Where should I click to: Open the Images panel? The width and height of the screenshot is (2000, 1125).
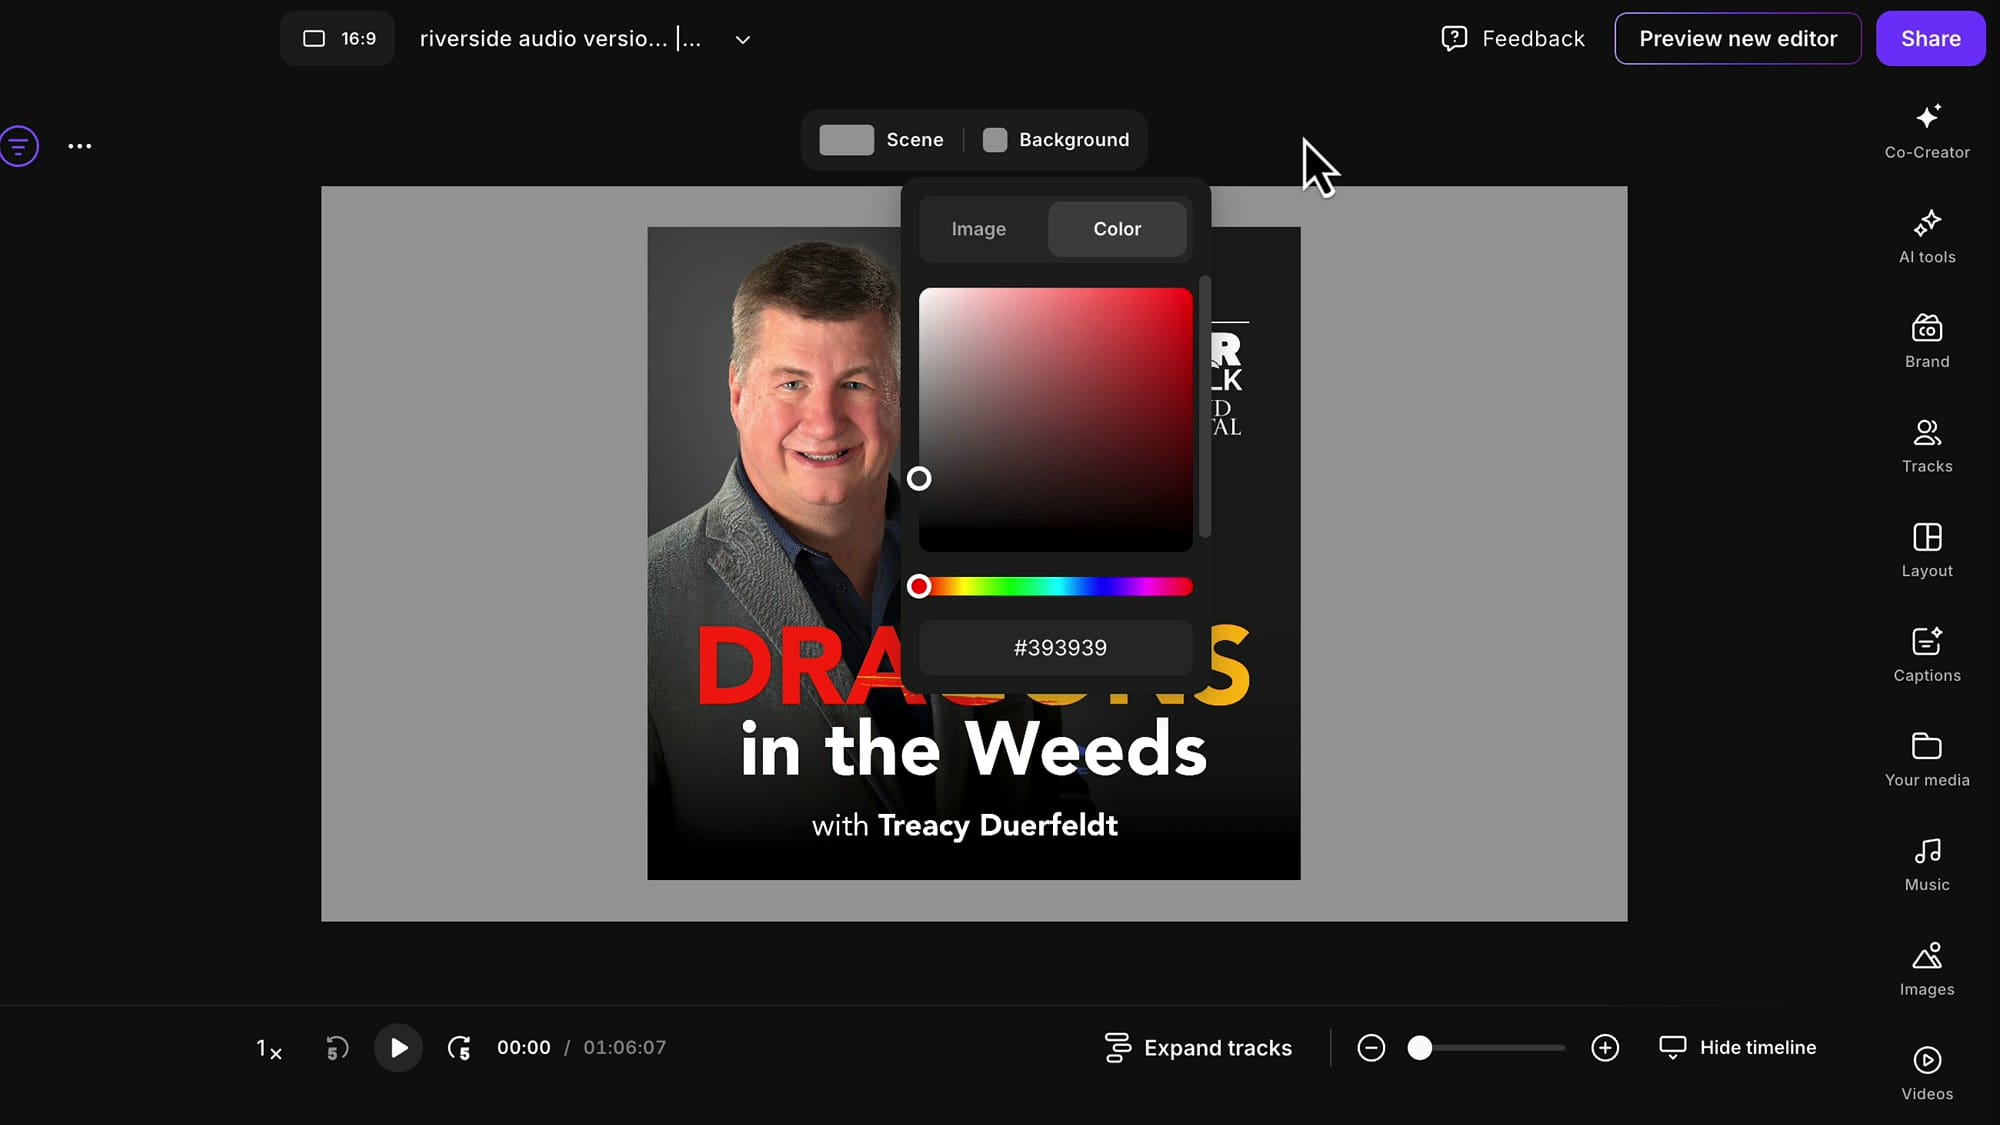point(1926,968)
